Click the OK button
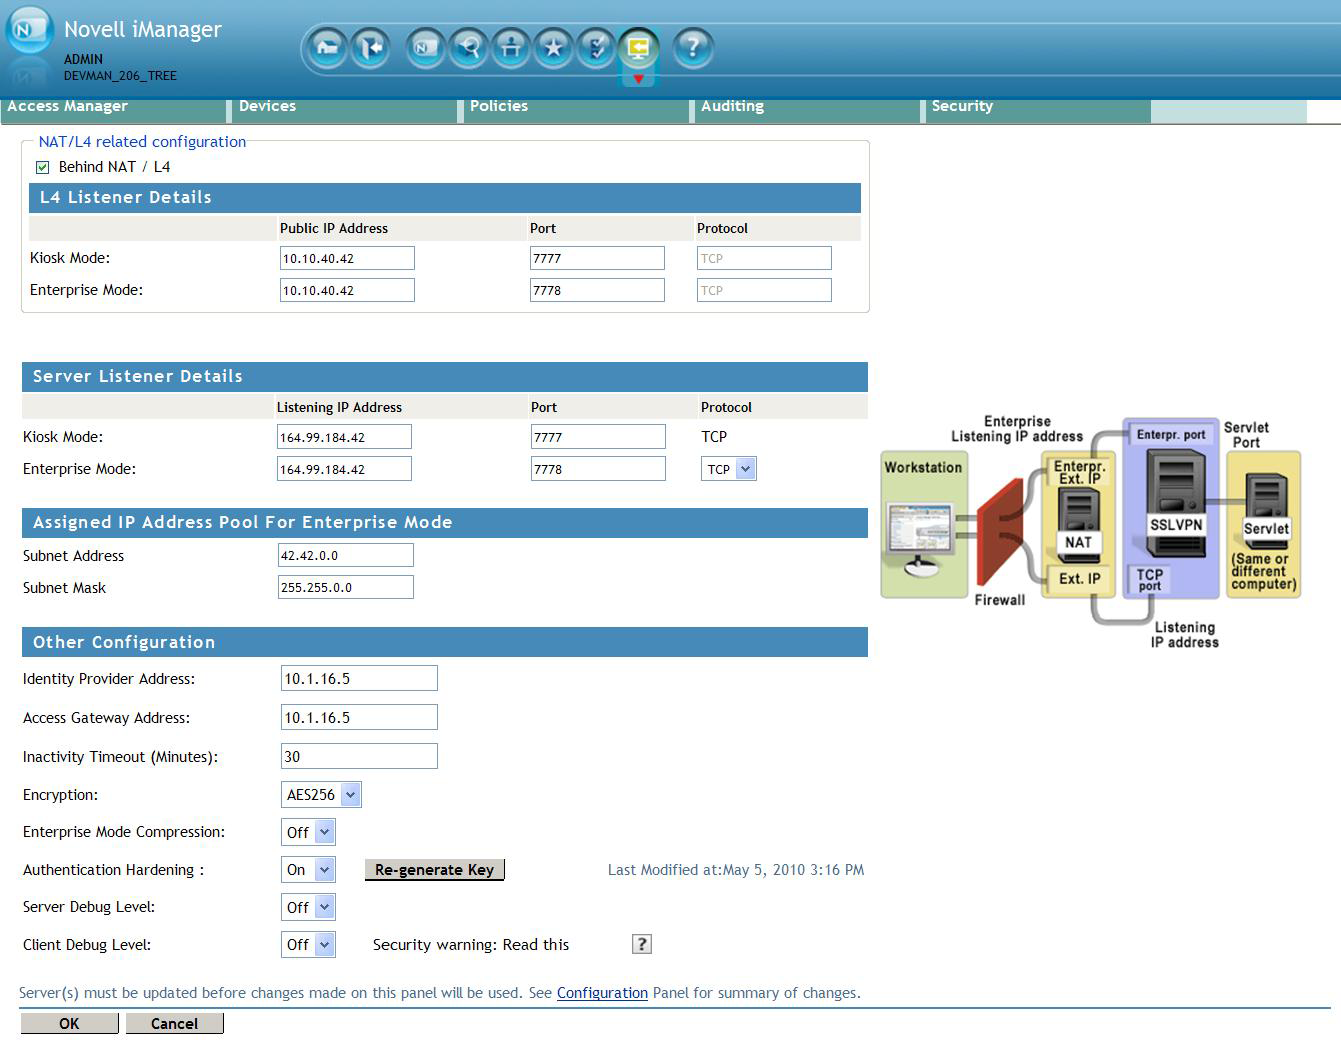The image size is (1341, 1047). pos(69,1023)
